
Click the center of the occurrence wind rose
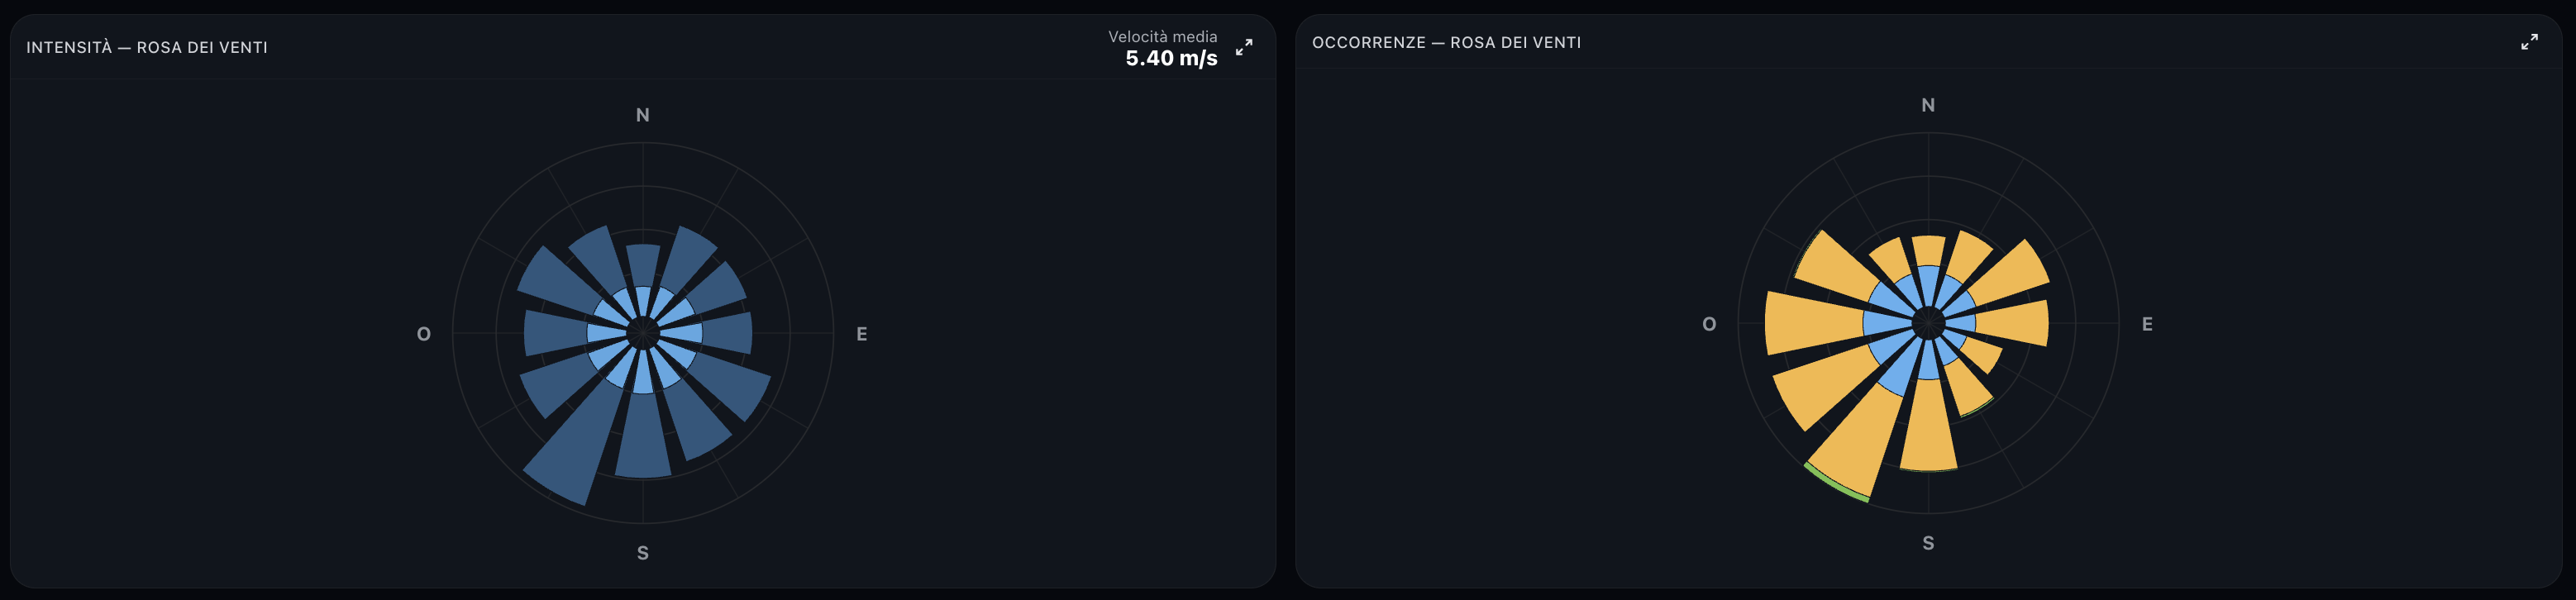(x=1928, y=323)
